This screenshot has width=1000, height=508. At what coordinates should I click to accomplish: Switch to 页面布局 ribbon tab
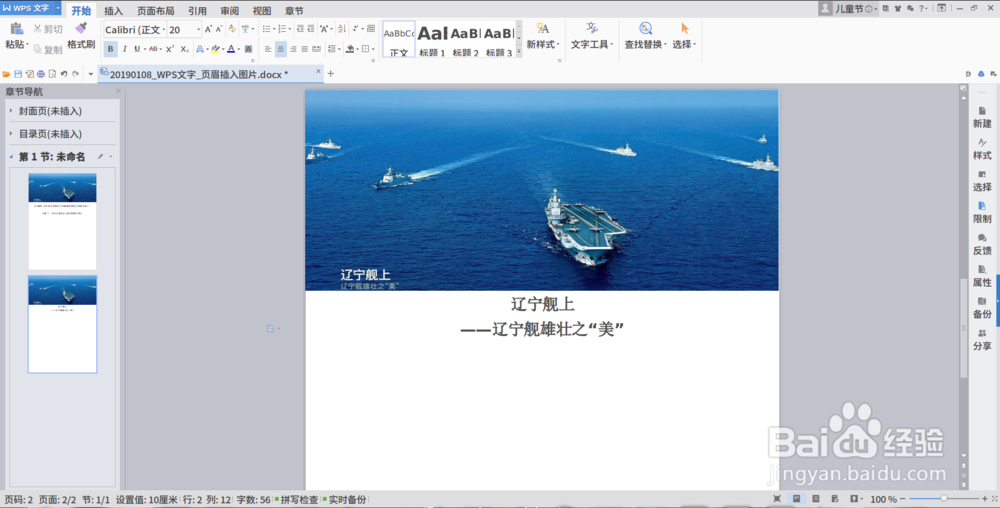[x=156, y=11]
